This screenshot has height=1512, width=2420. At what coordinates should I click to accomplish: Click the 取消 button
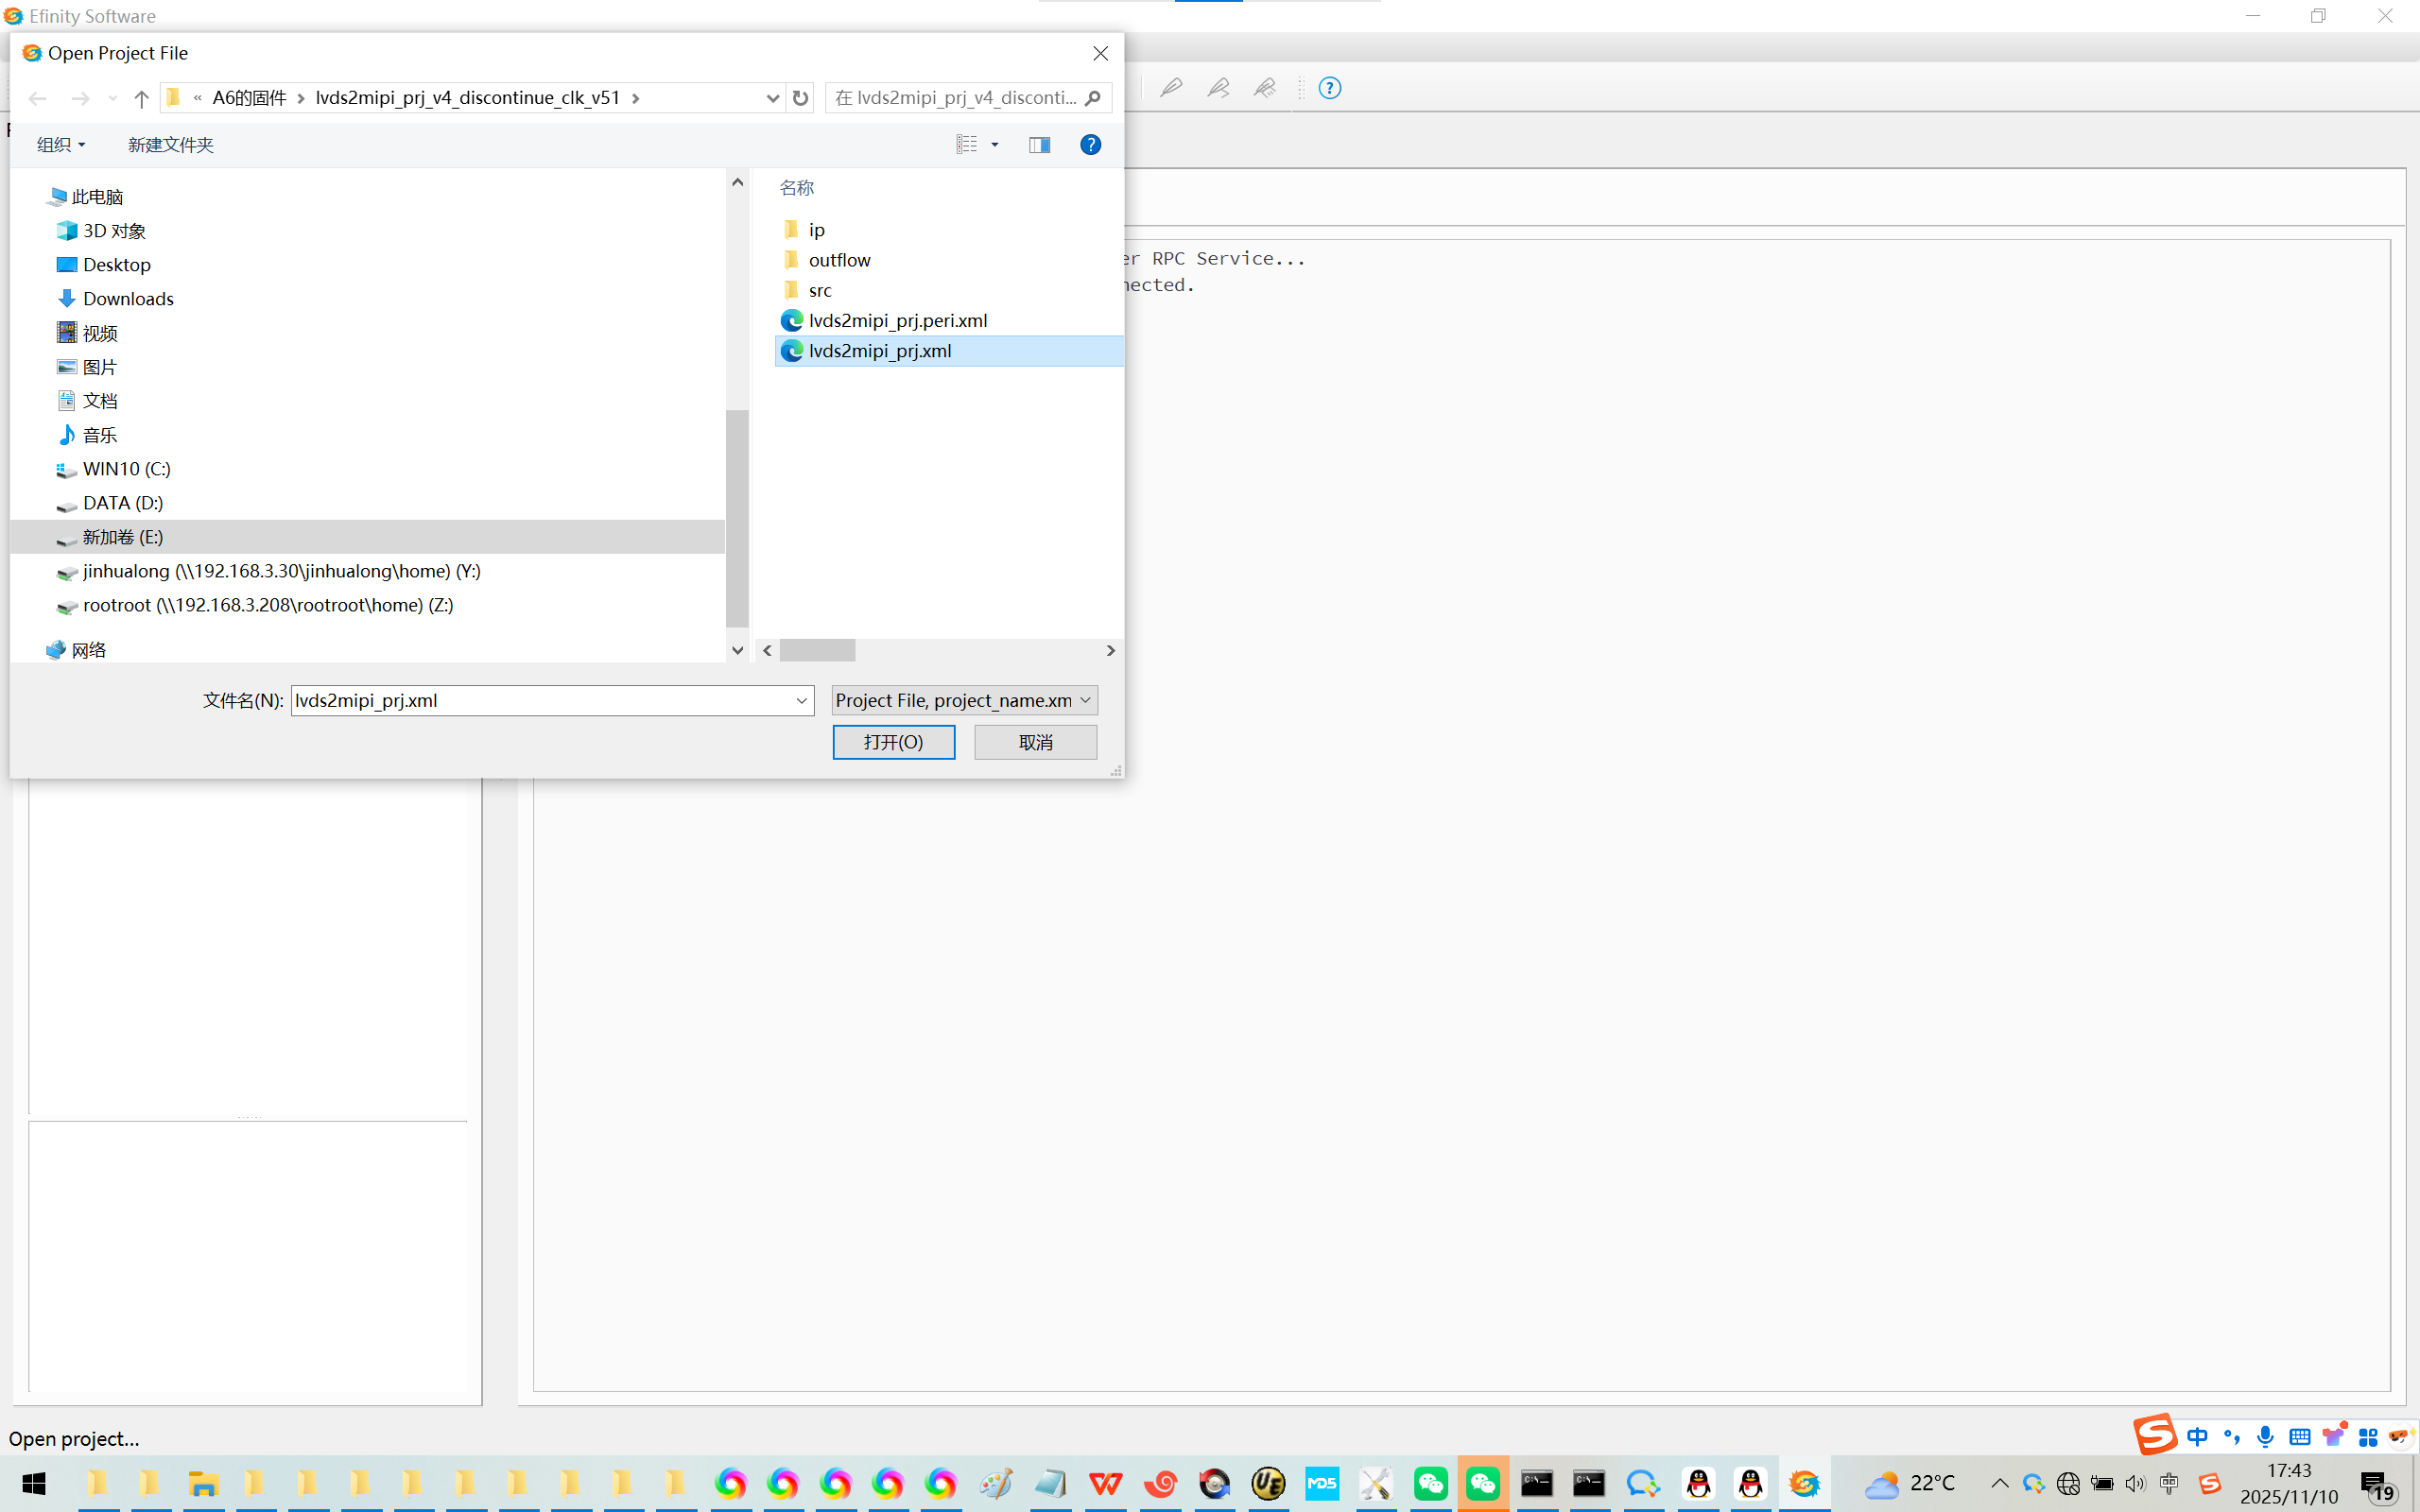pyautogui.click(x=1035, y=742)
